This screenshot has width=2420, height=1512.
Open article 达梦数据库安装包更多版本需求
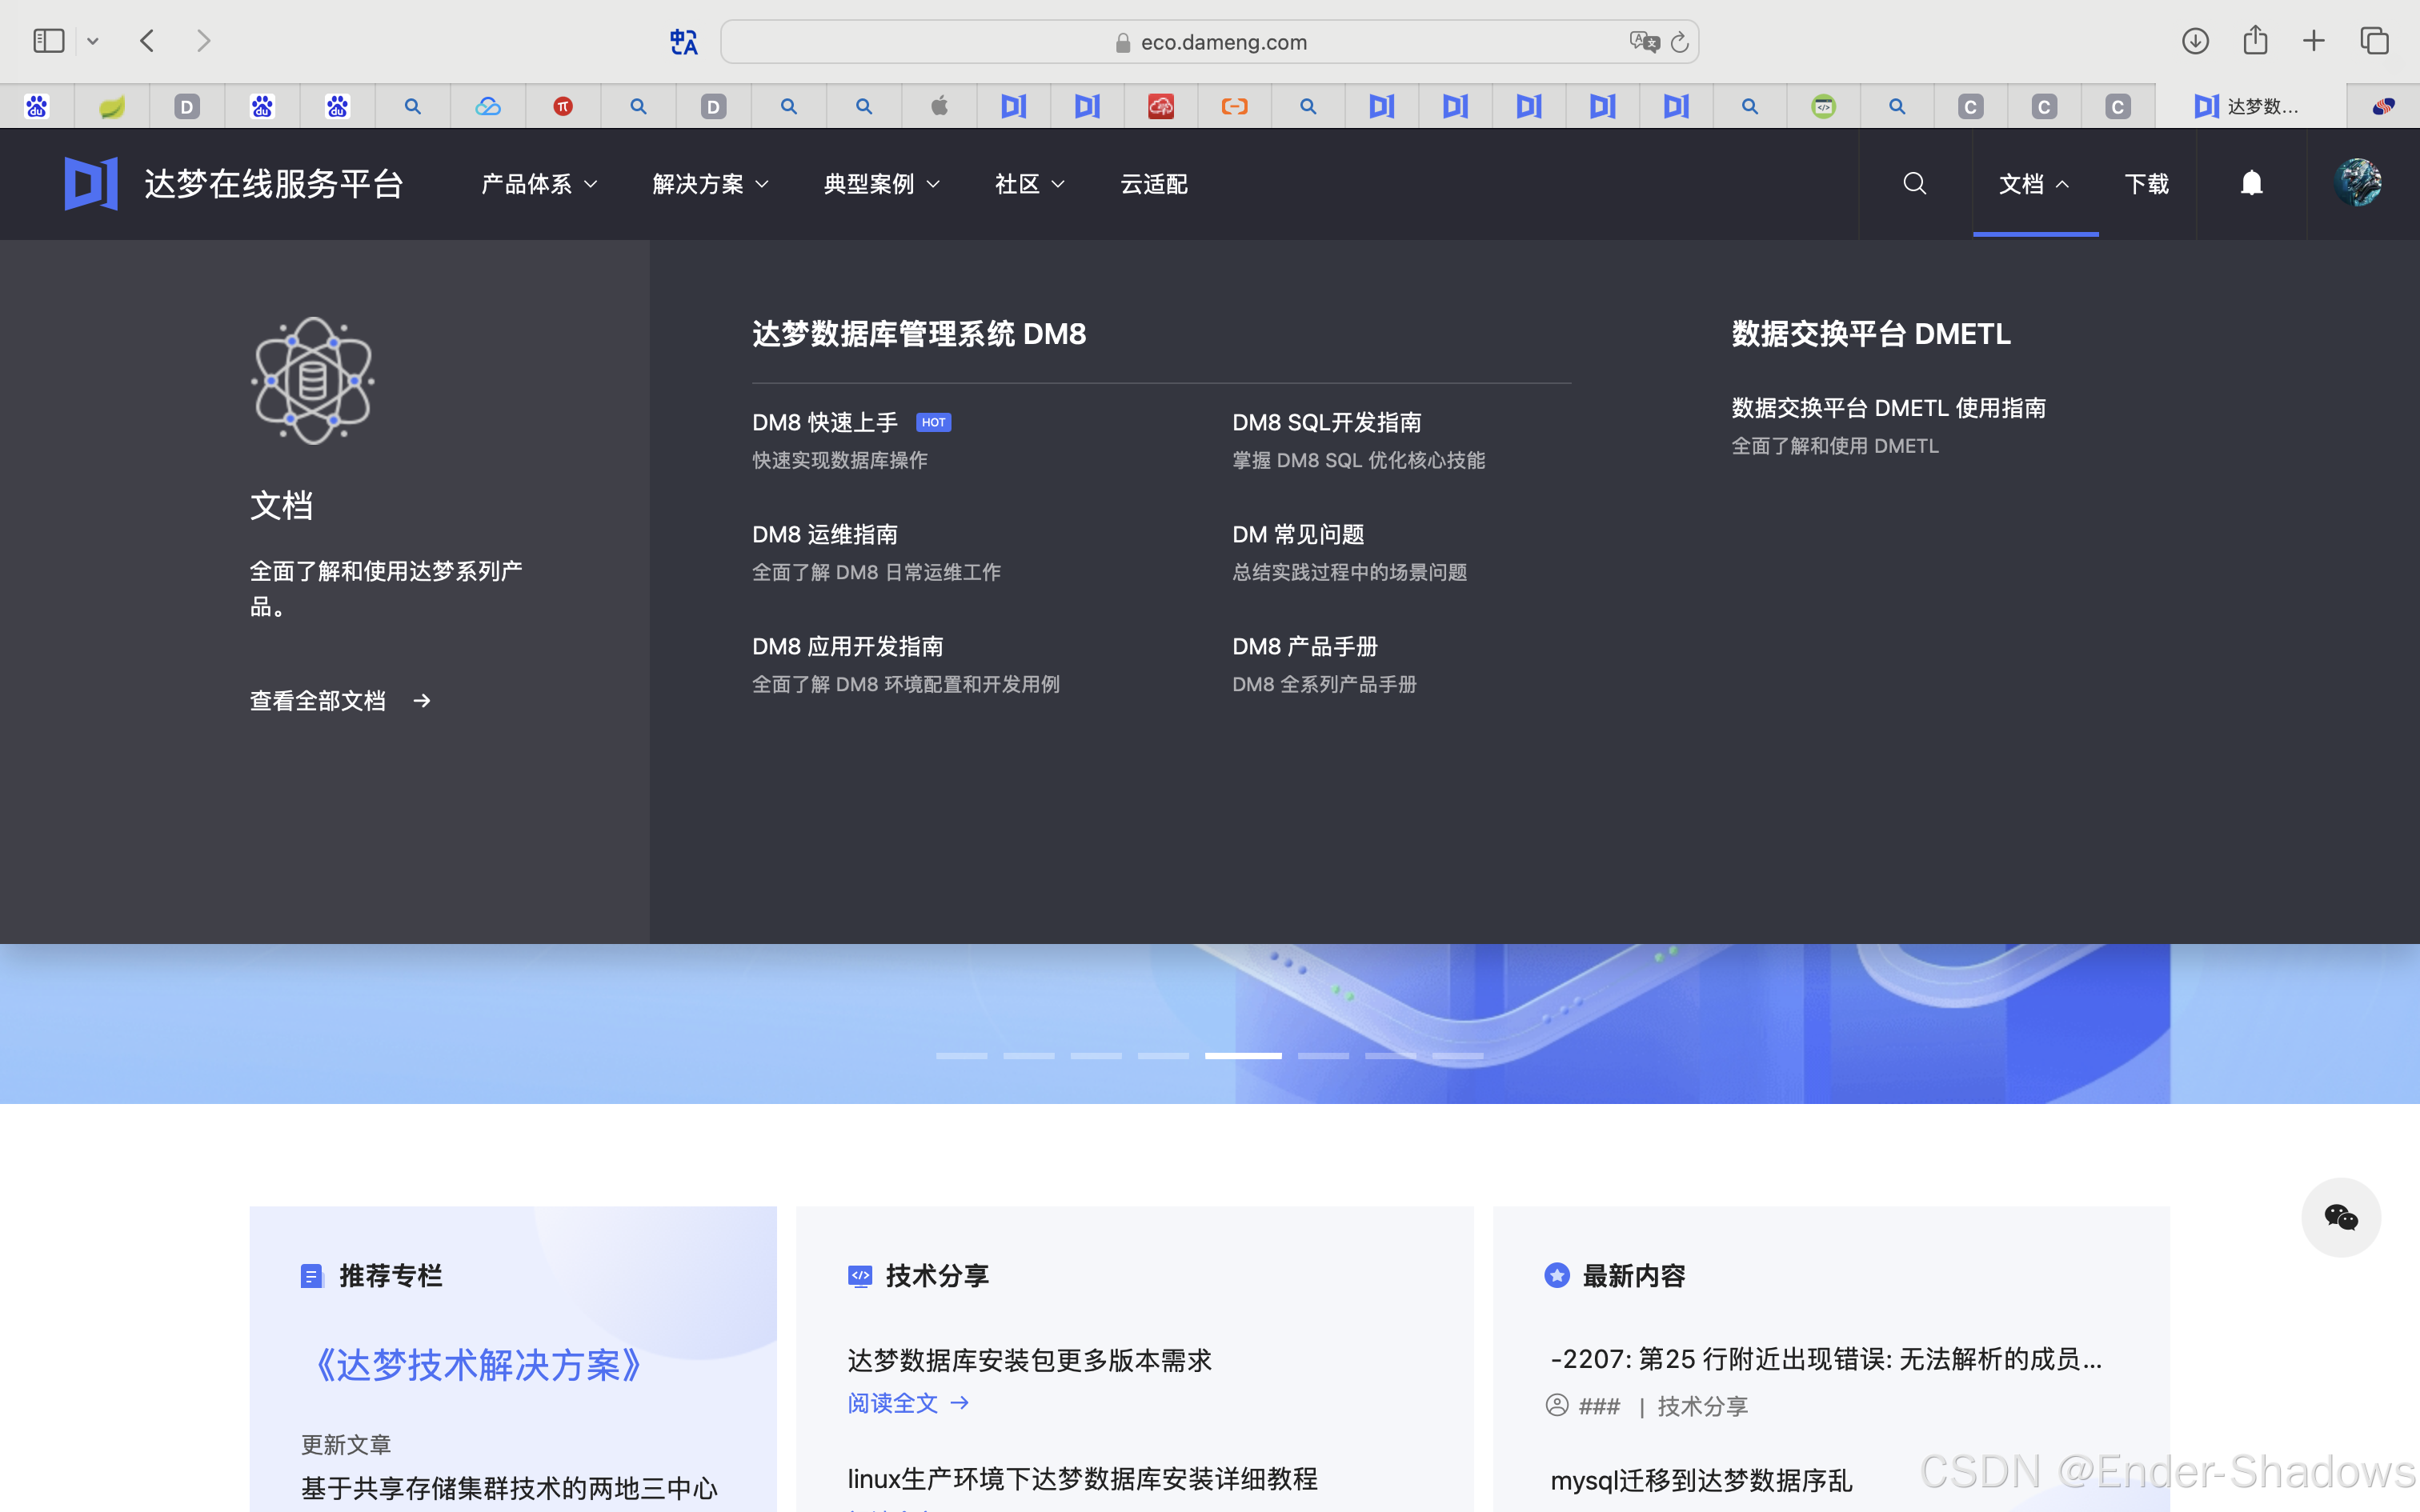[x=1029, y=1360]
